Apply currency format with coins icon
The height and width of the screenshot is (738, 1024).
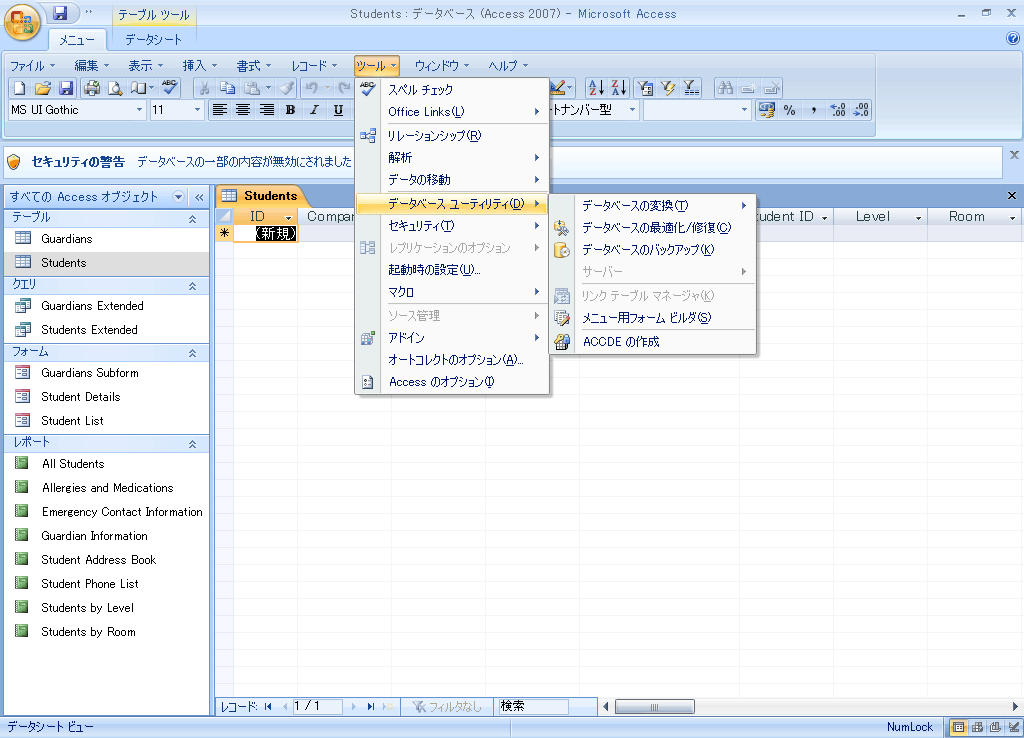pos(767,110)
